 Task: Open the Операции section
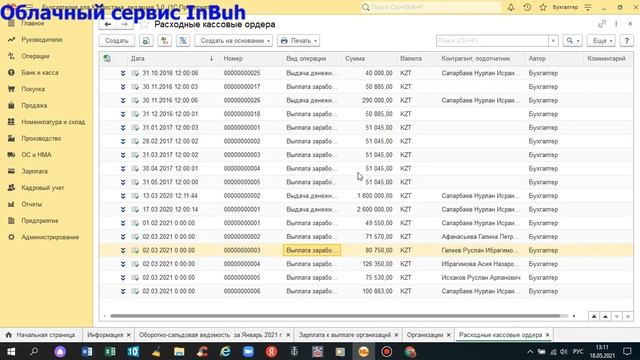[35, 56]
